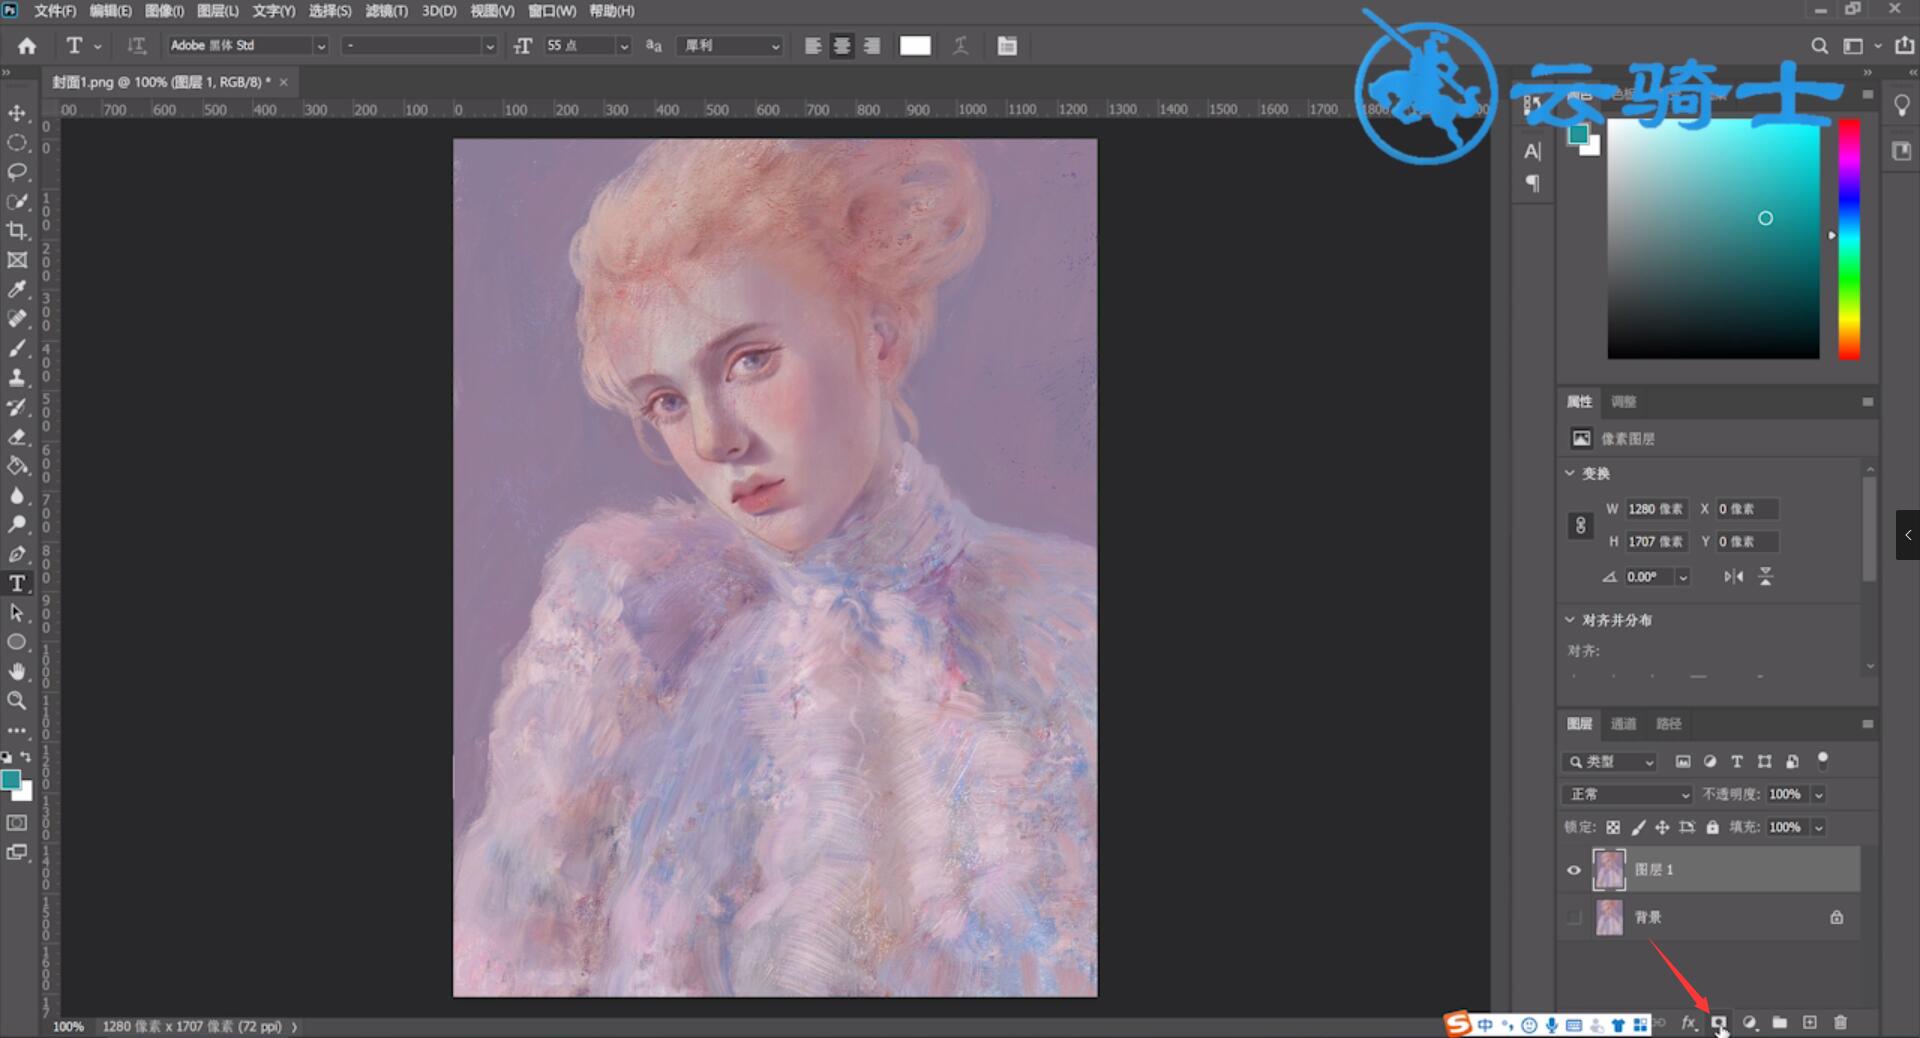Open the fill 填充 dropdown arrow
This screenshot has width=1920, height=1038.
coord(1819,827)
